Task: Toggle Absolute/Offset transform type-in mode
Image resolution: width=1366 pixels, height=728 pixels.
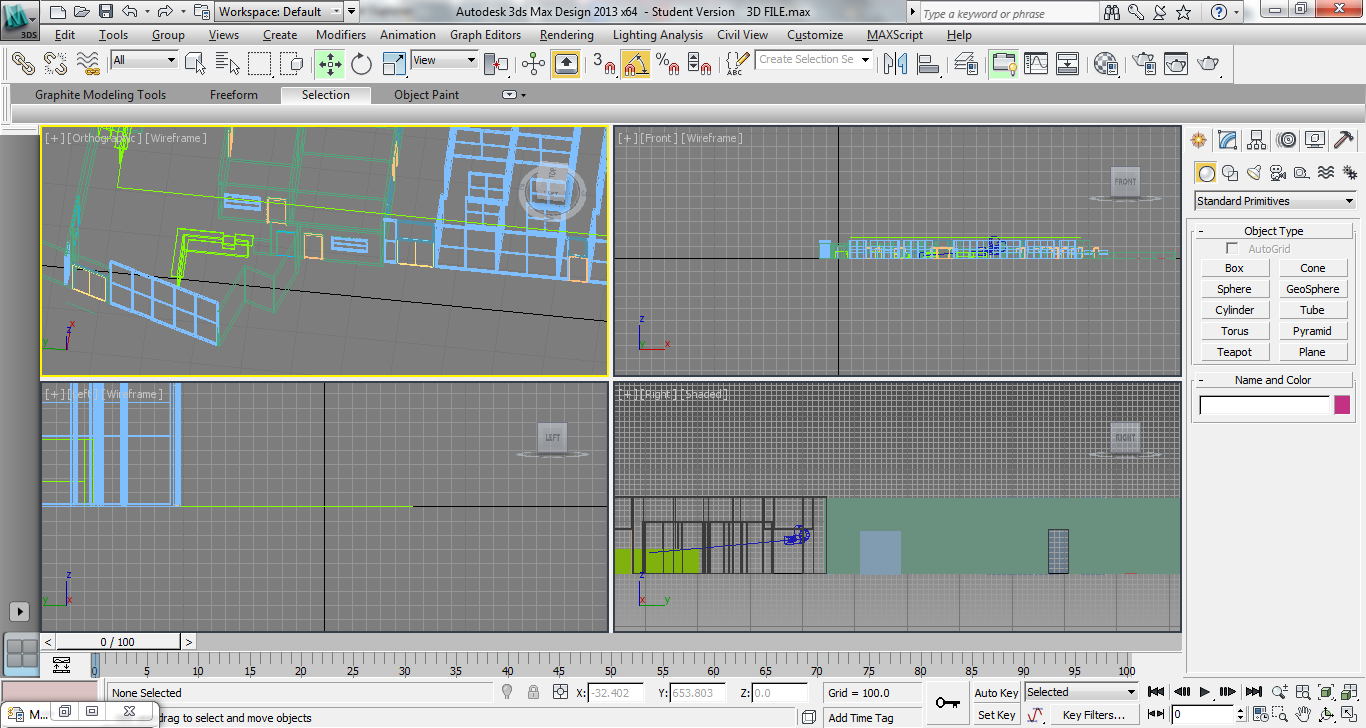Action: 560,692
